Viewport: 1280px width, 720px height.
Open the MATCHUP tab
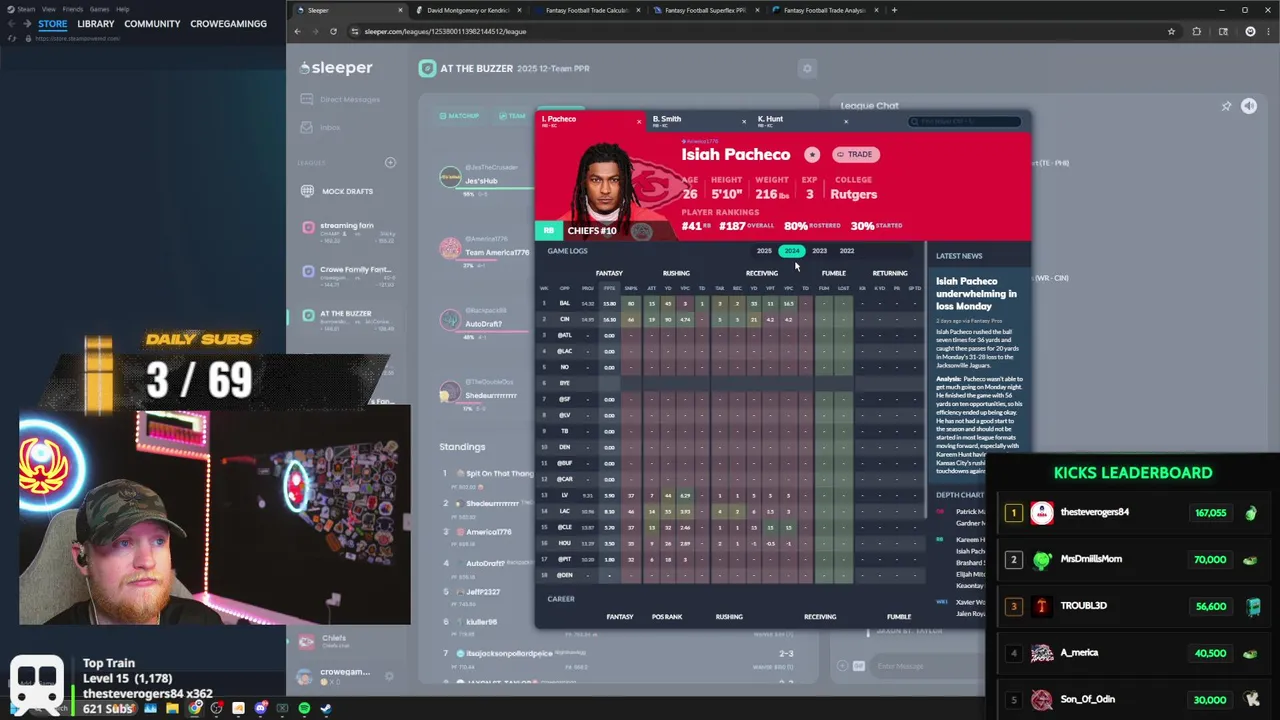[x=459, y=116]
